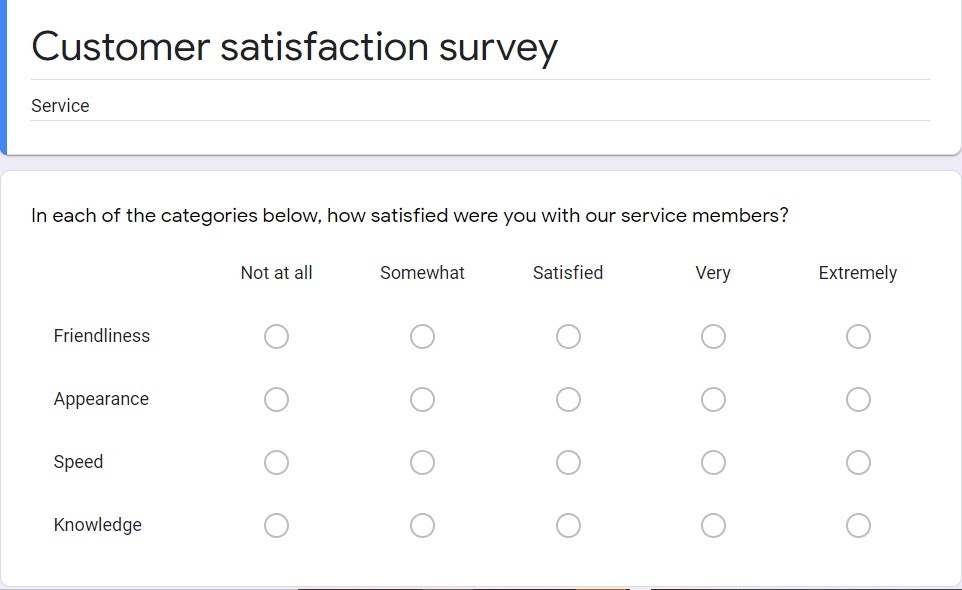The image size is (962, 590).
Task: Pick Extremely for Knowledge
Action: pyautogui.click(x=858, y=526)
